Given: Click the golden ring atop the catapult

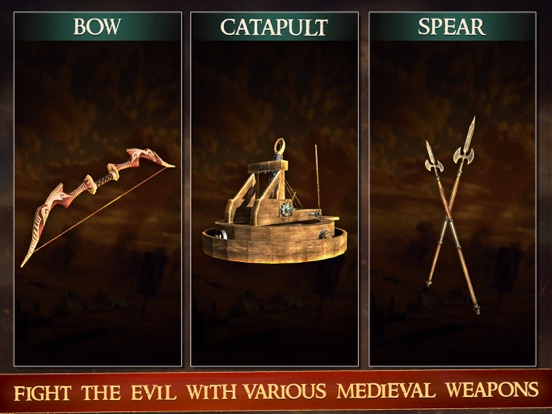Looking at the screenshot, I should pyautogui.click(x=280, y=146).
